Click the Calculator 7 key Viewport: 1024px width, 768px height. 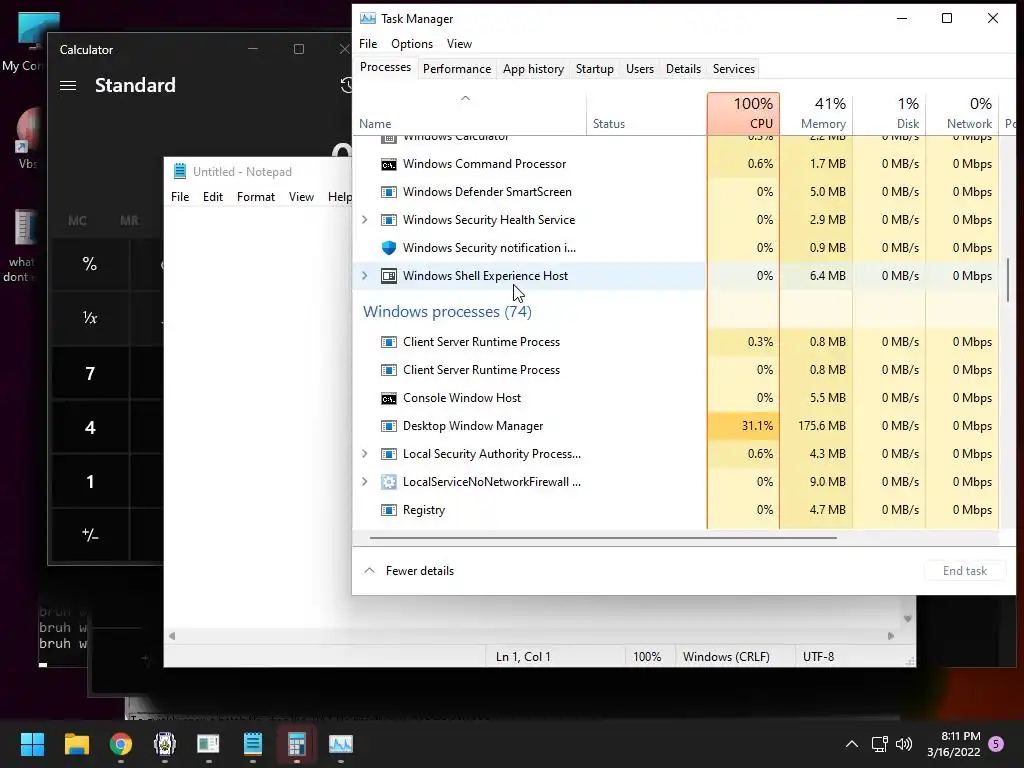click(90, 374)
